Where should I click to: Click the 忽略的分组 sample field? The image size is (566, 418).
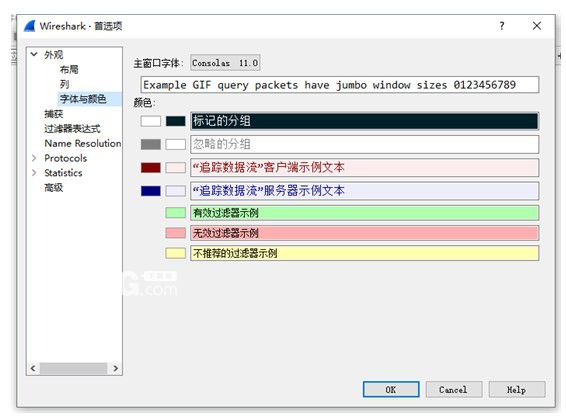[365, 144]
